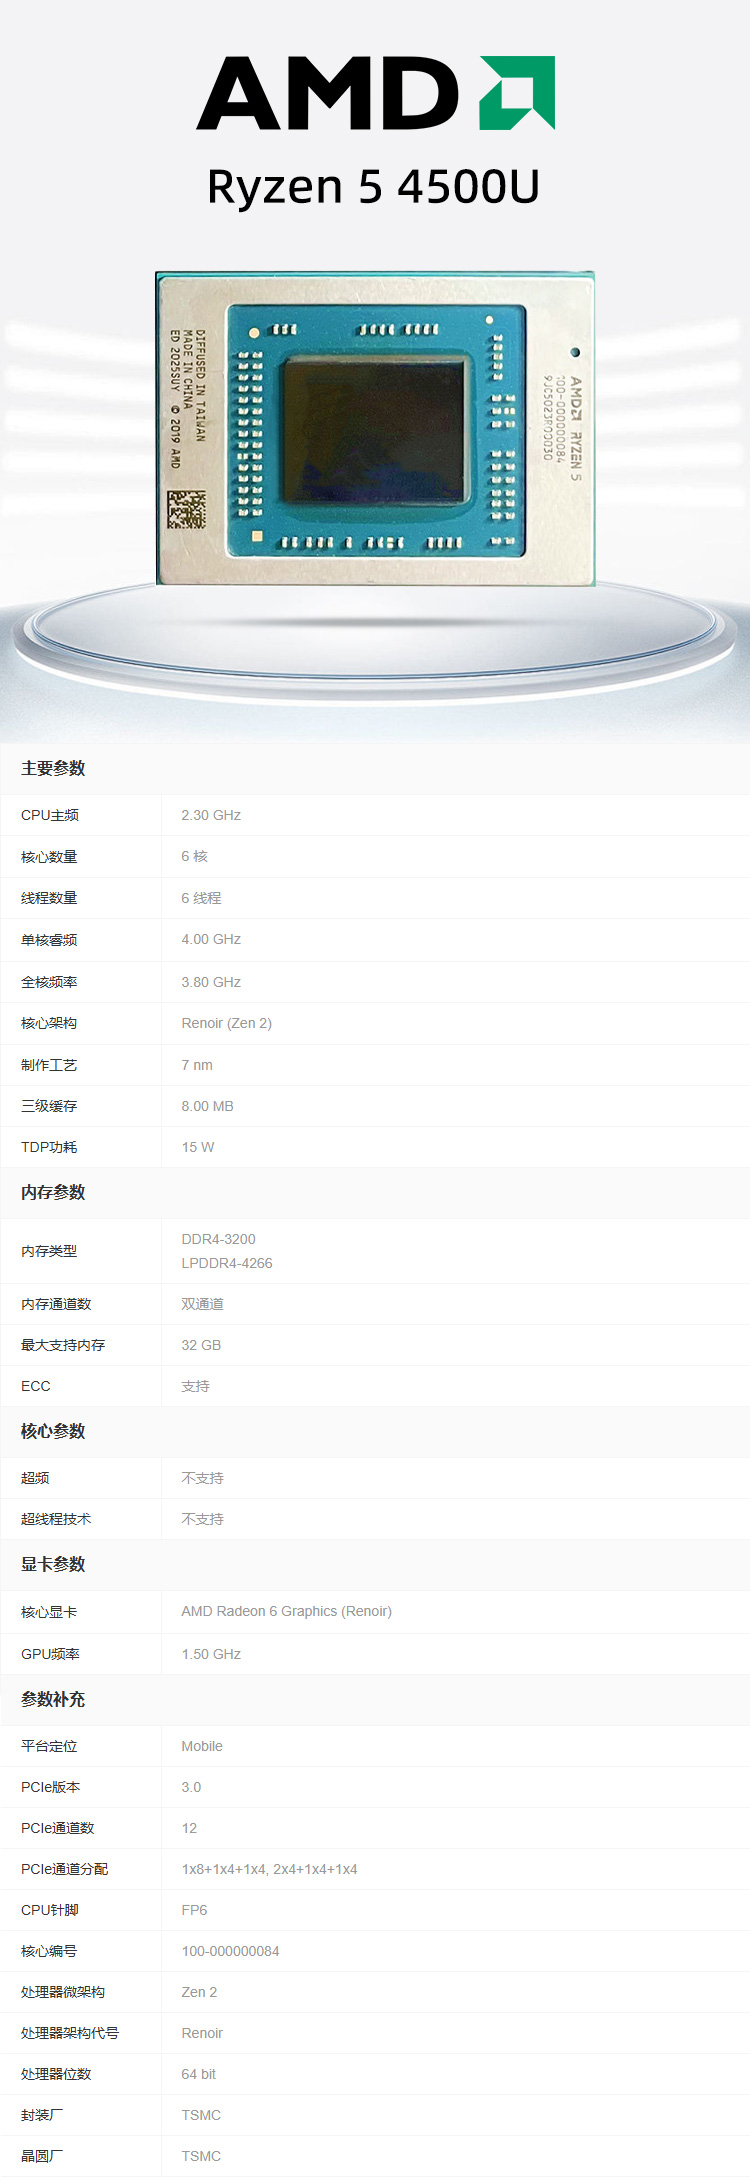This screenshot has width=750, height=2177.
Task: Click the 核心参数 section header
Action: click(x=53, y=1431)
